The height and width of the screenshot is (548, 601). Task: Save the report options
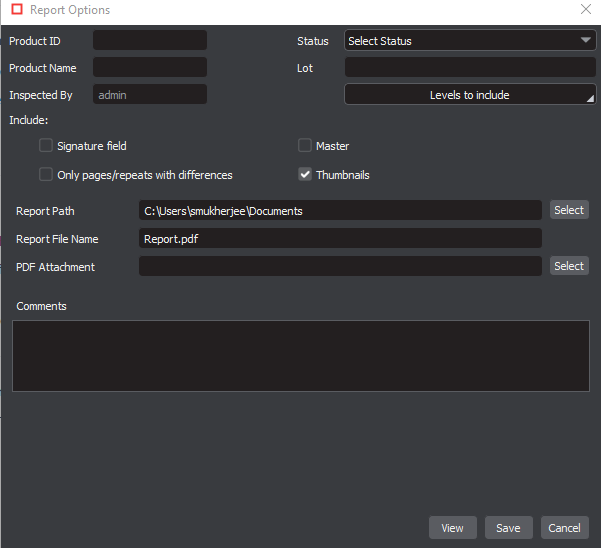[x=508, y=528]
